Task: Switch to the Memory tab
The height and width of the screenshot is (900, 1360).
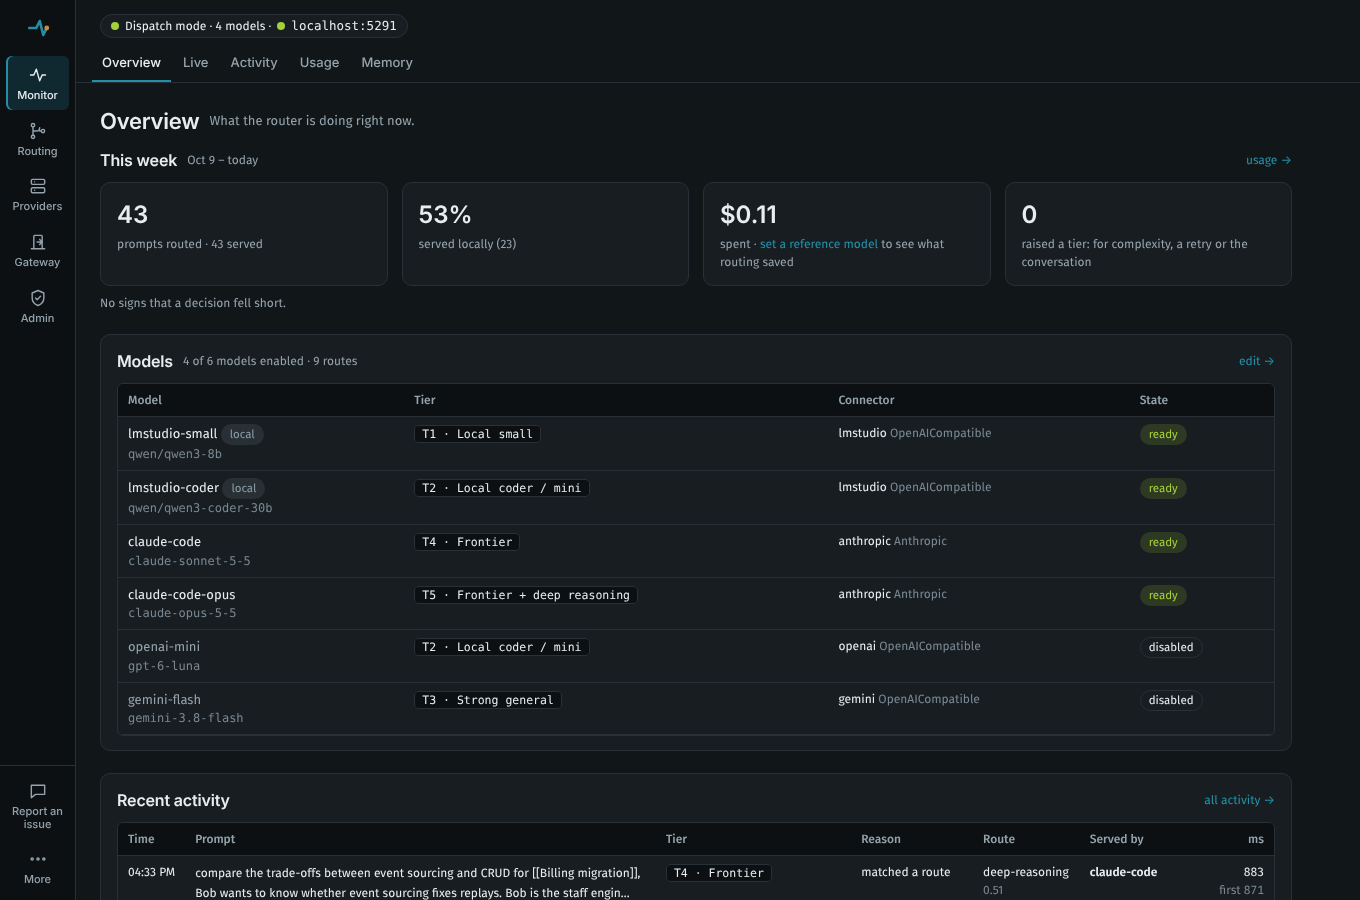Action: (387, 62)
